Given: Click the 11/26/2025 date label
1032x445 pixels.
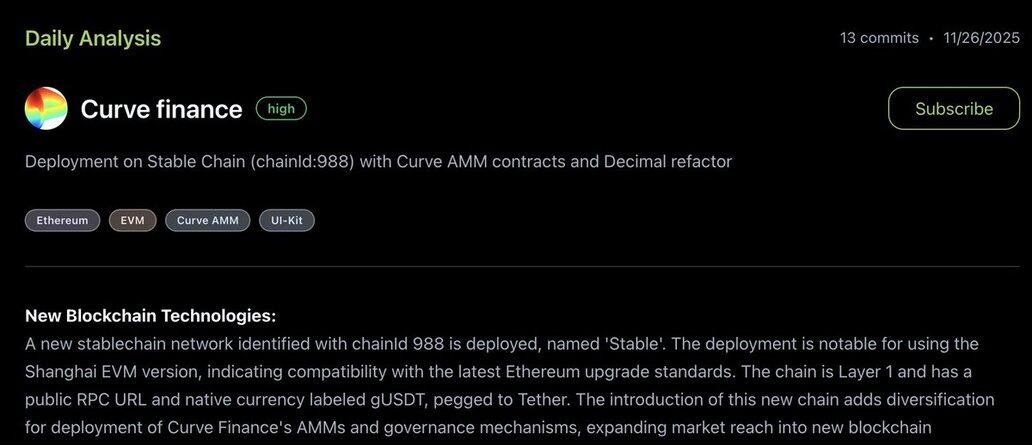Looking at the screenshot, I should click(981, 38).
